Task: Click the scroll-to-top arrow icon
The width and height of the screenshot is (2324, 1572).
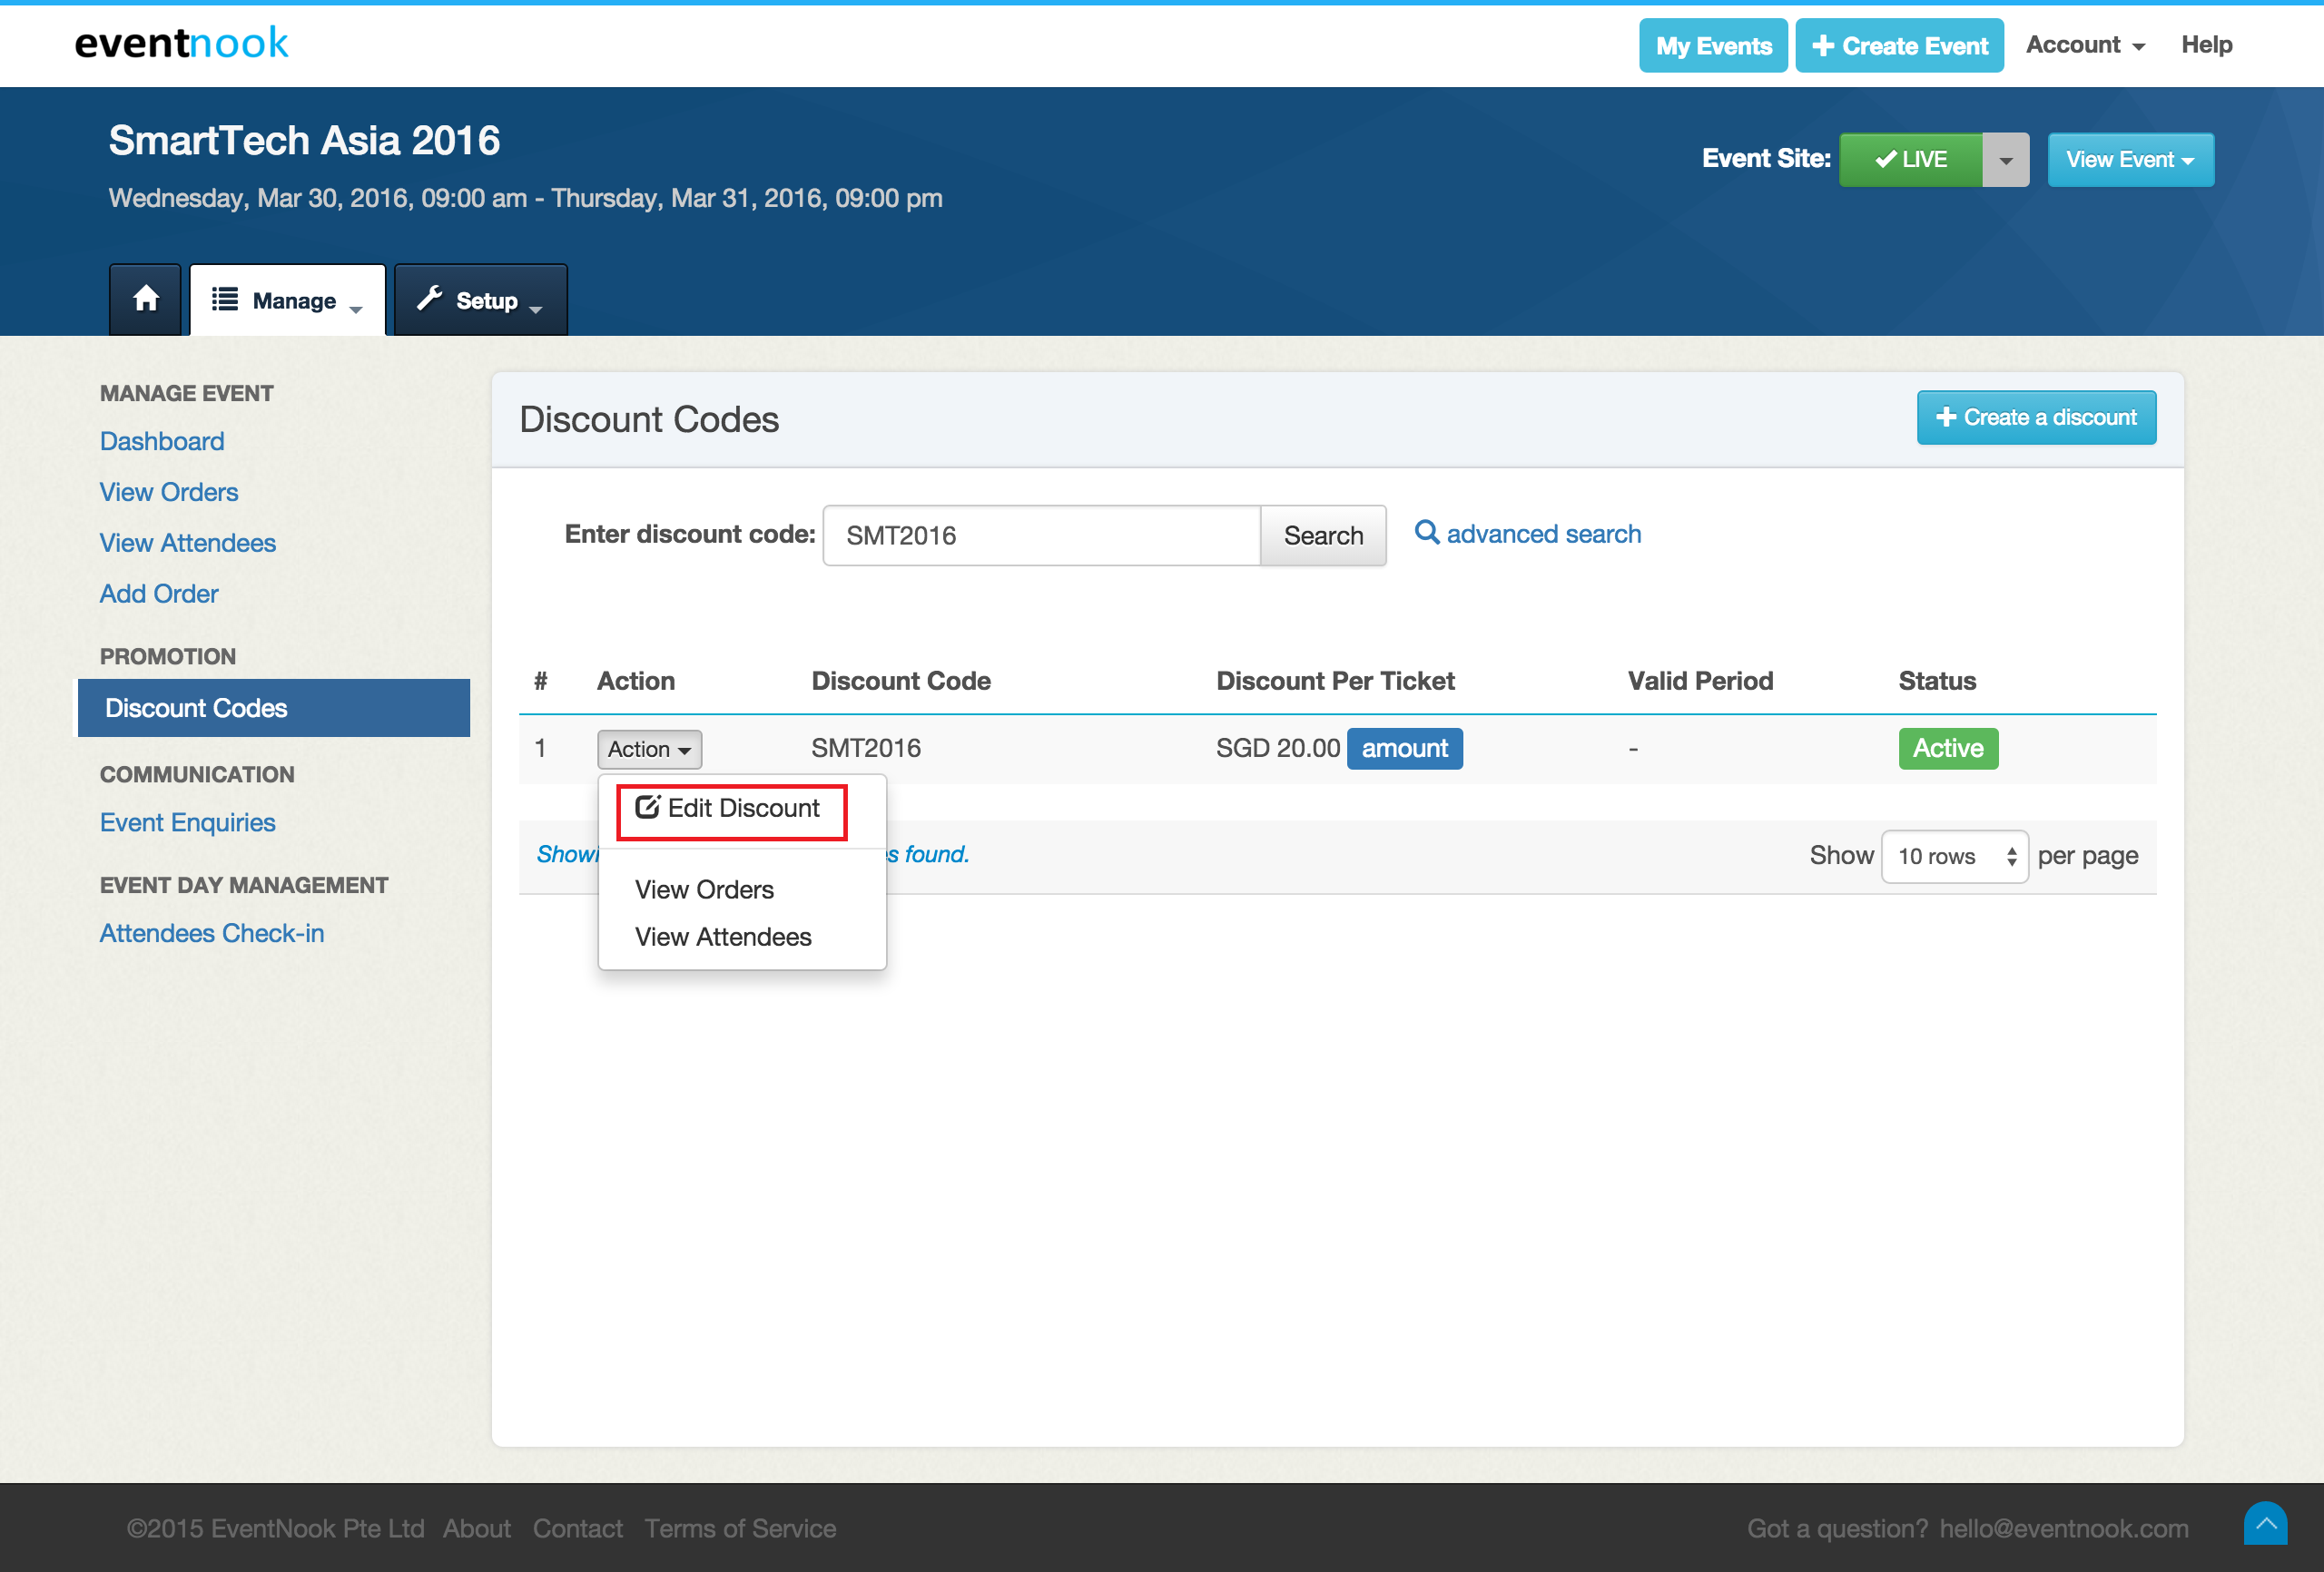Action: point(2265,1523)
